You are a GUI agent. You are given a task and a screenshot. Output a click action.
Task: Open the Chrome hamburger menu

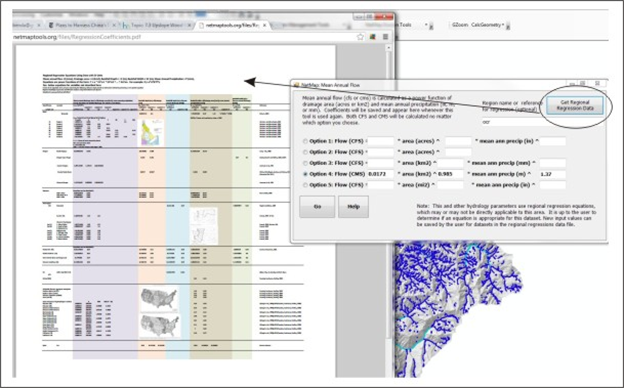(x=385, y=37)
